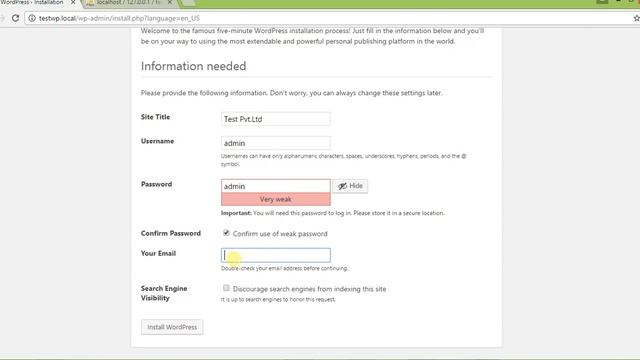The width and height of the screenshot is (640, 360).
Task: Edit the Password field
Action: pyautogui.click(x=276, y=186)
